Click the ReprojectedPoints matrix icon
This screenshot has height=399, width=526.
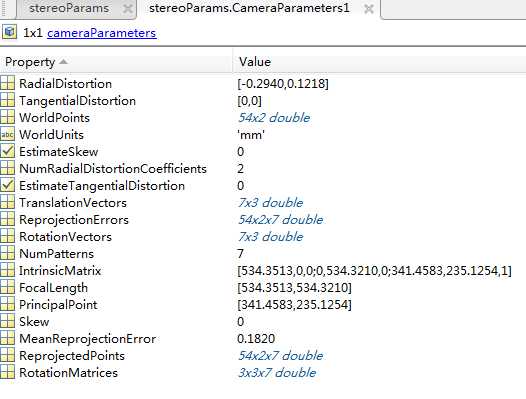pos(7,355)
